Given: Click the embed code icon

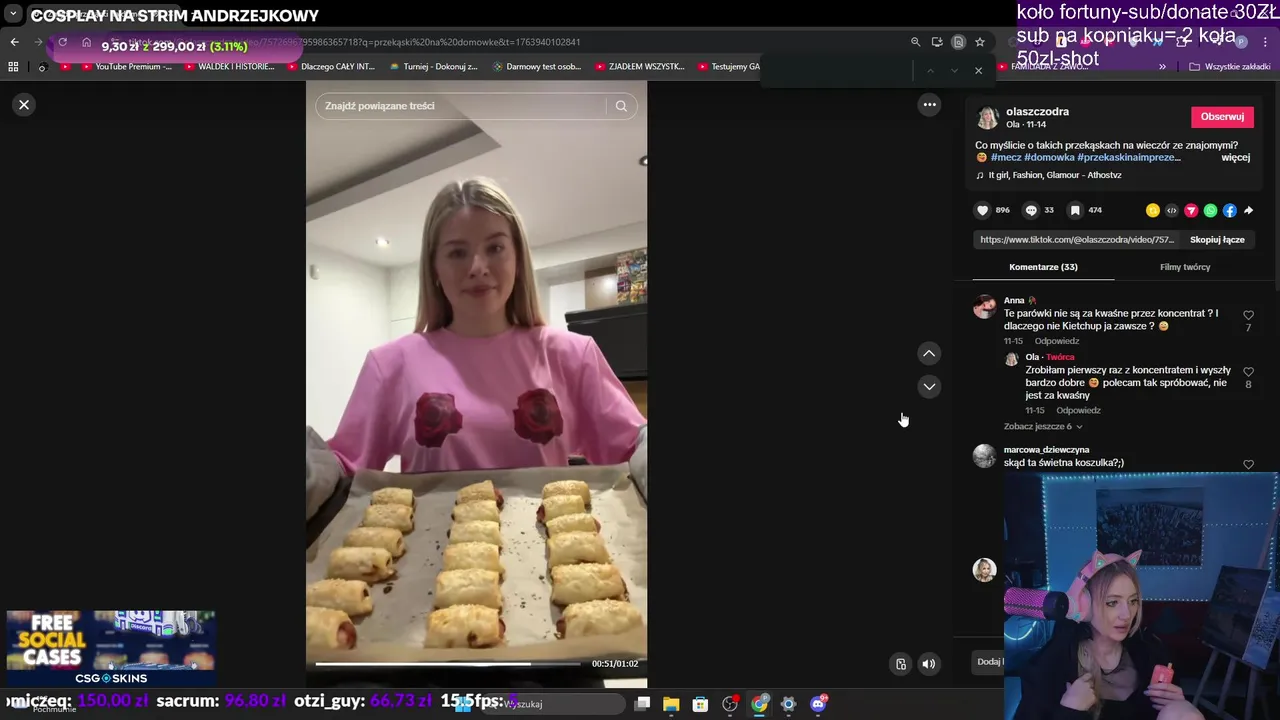Looking at the screenshot, I should [x=1172, y=210].
